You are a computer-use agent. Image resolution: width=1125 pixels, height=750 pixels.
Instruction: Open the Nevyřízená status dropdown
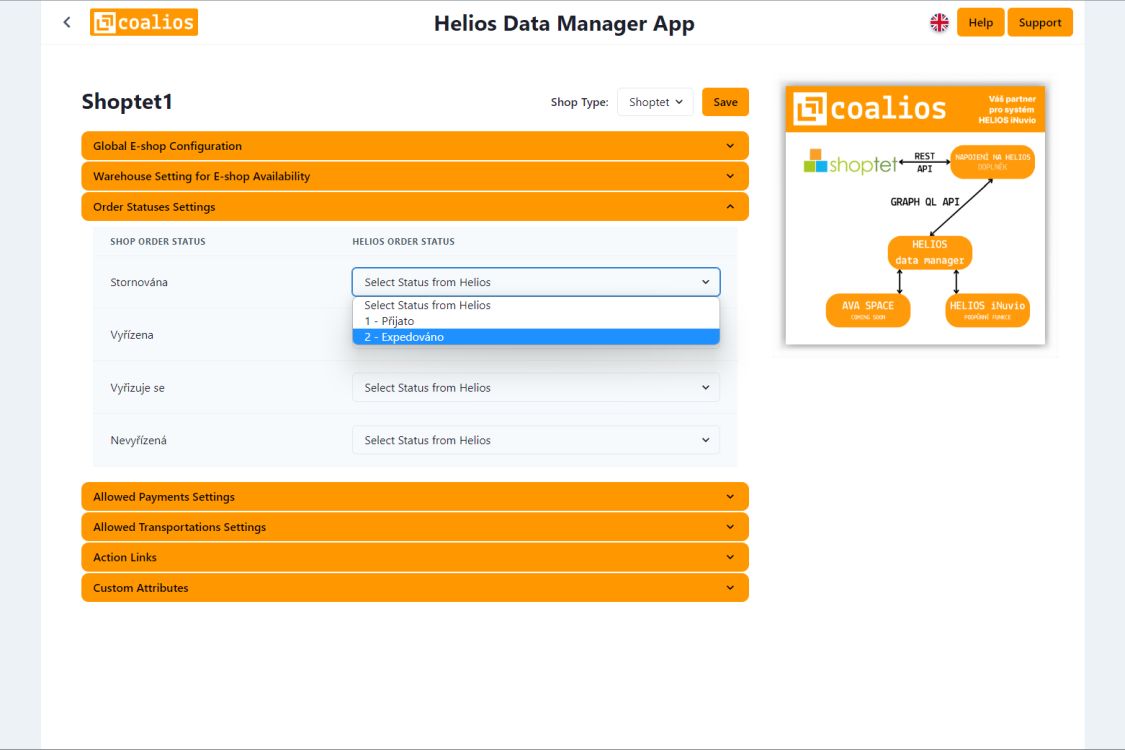[536, 440]
